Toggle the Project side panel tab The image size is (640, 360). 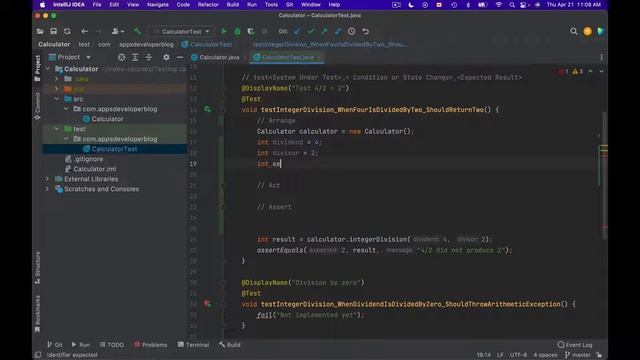tap(37, 68)
